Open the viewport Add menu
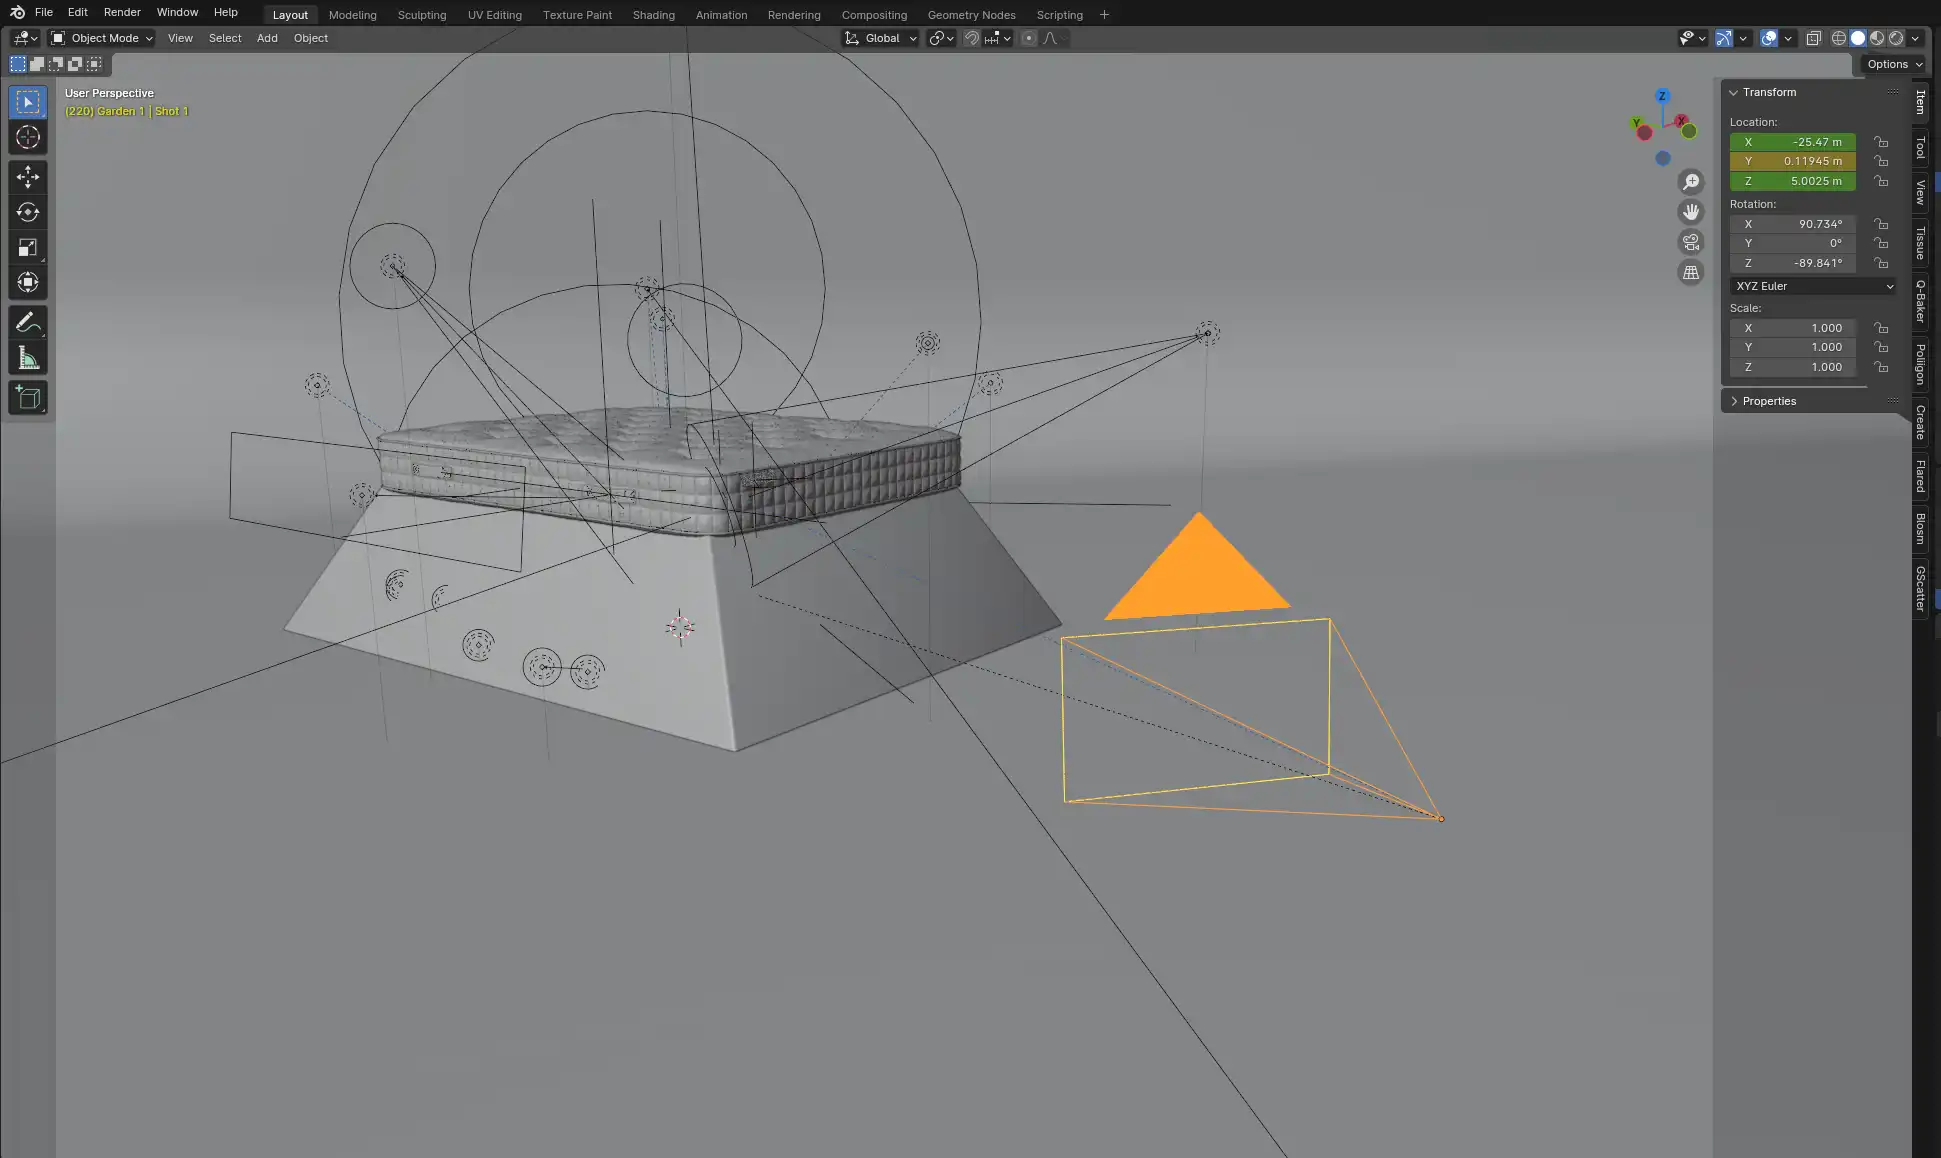 click(267, 38)
